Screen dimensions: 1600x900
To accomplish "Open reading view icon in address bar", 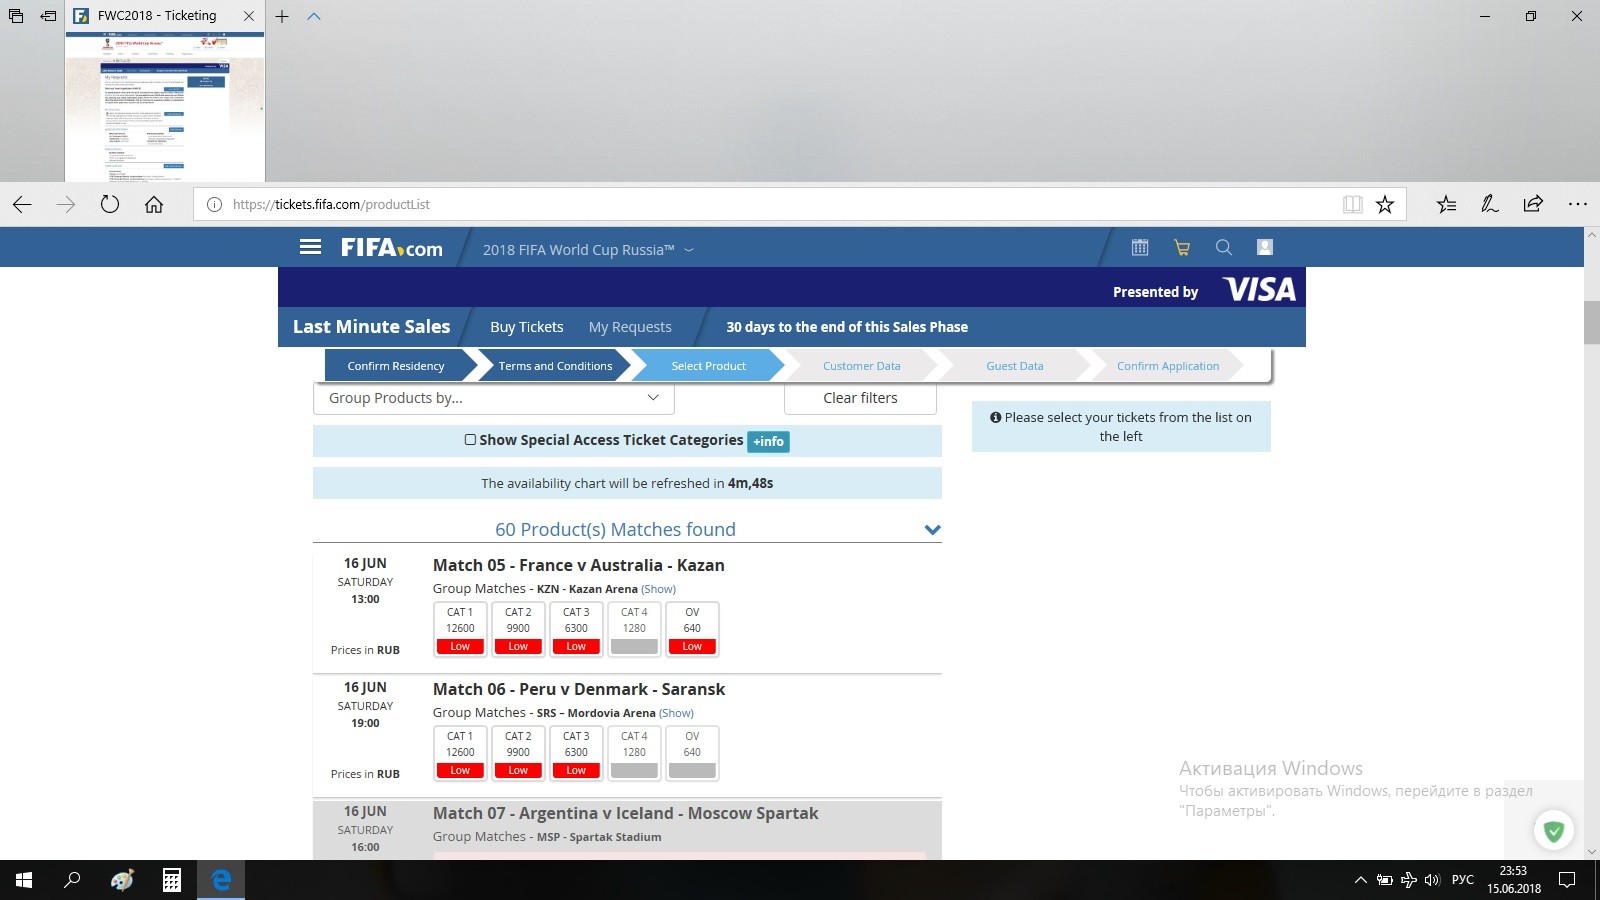I will 1353,204.
